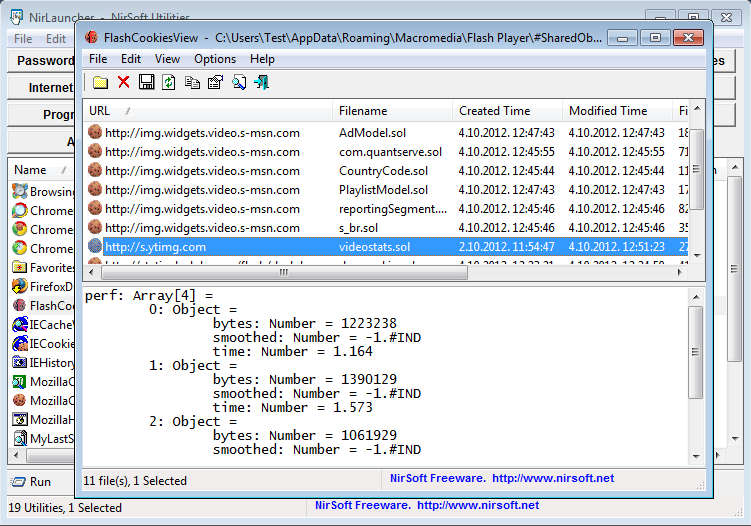
Task: Click the green refresh toolbar icon
Action: 168,82
